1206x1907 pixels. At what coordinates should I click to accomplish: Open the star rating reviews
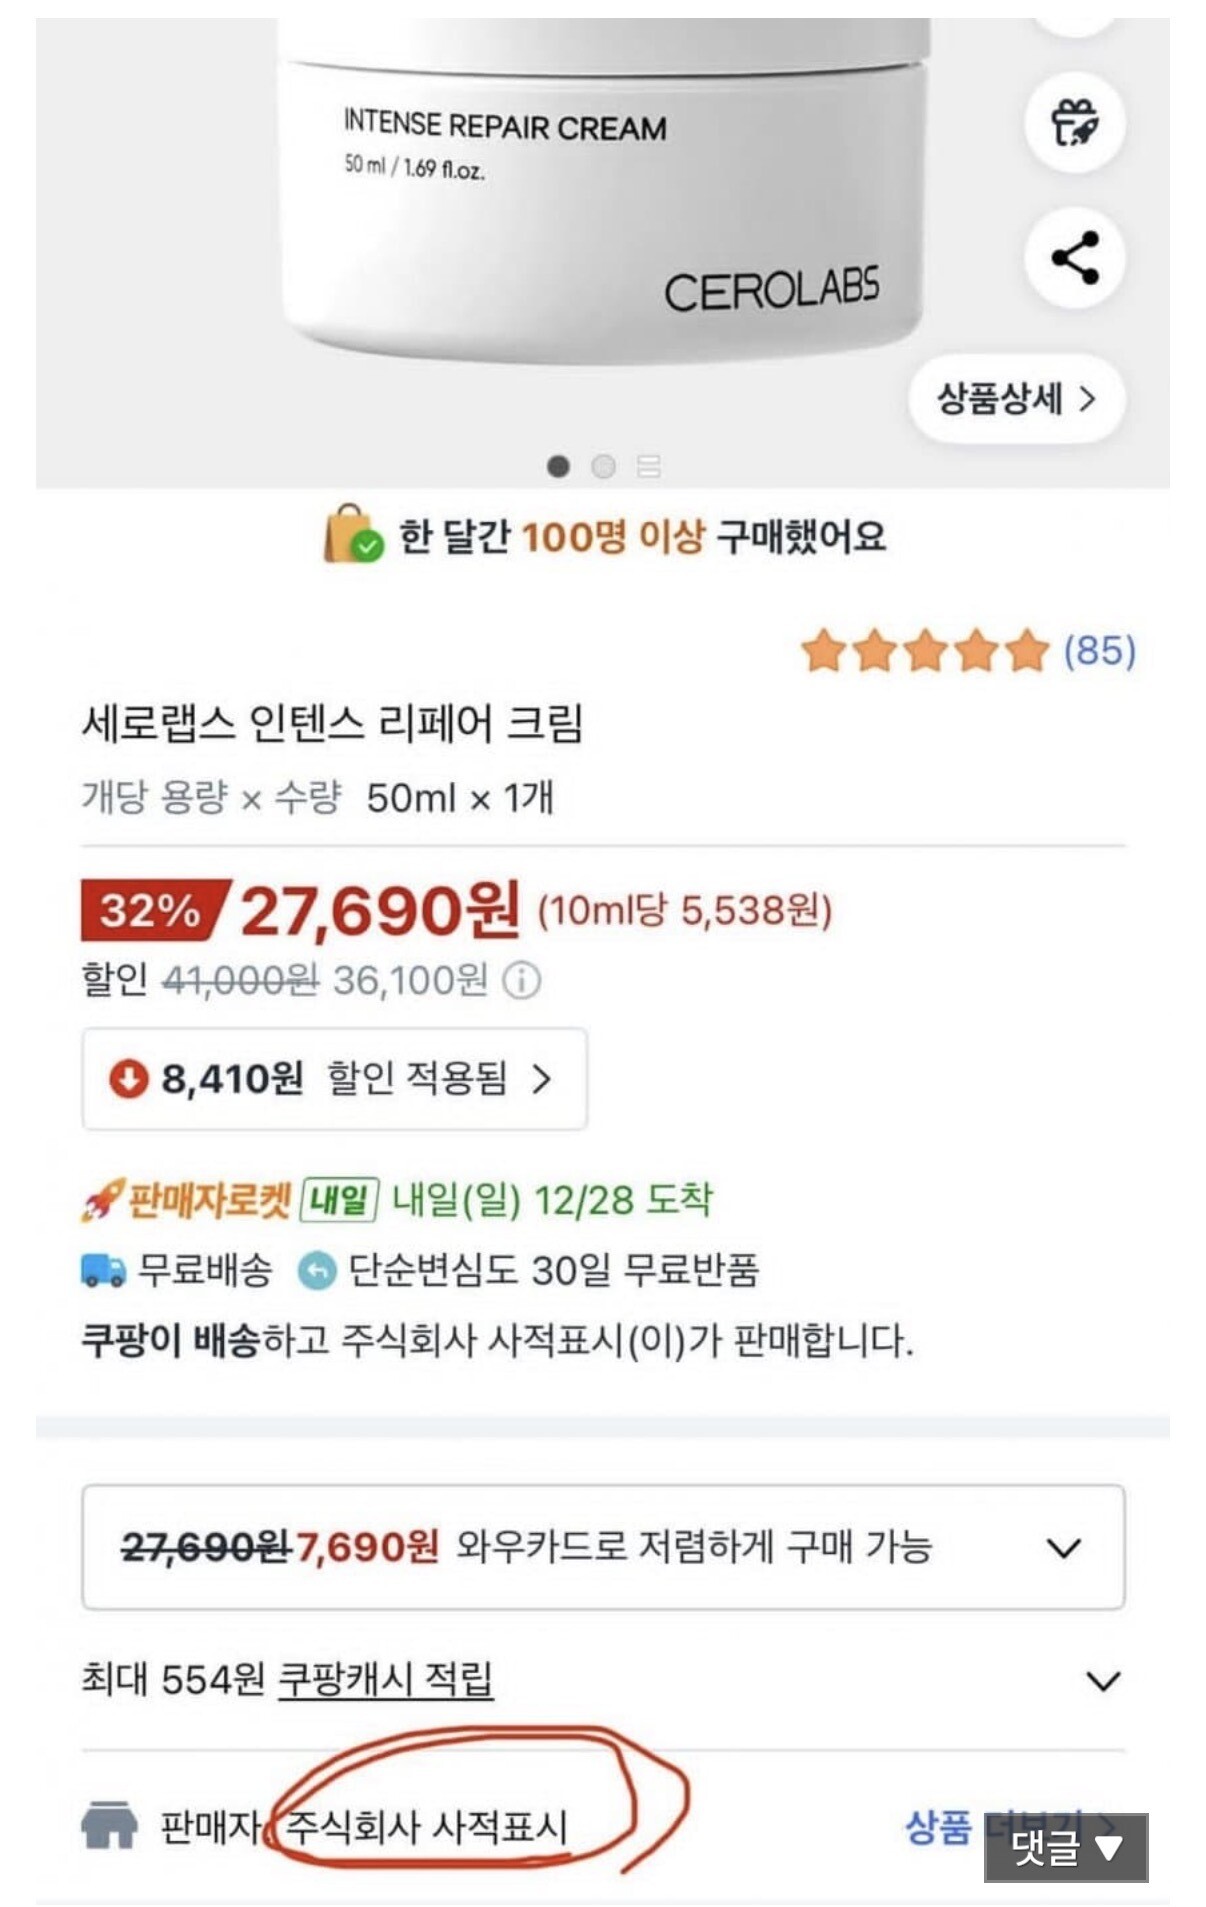[x=925, y=651]
